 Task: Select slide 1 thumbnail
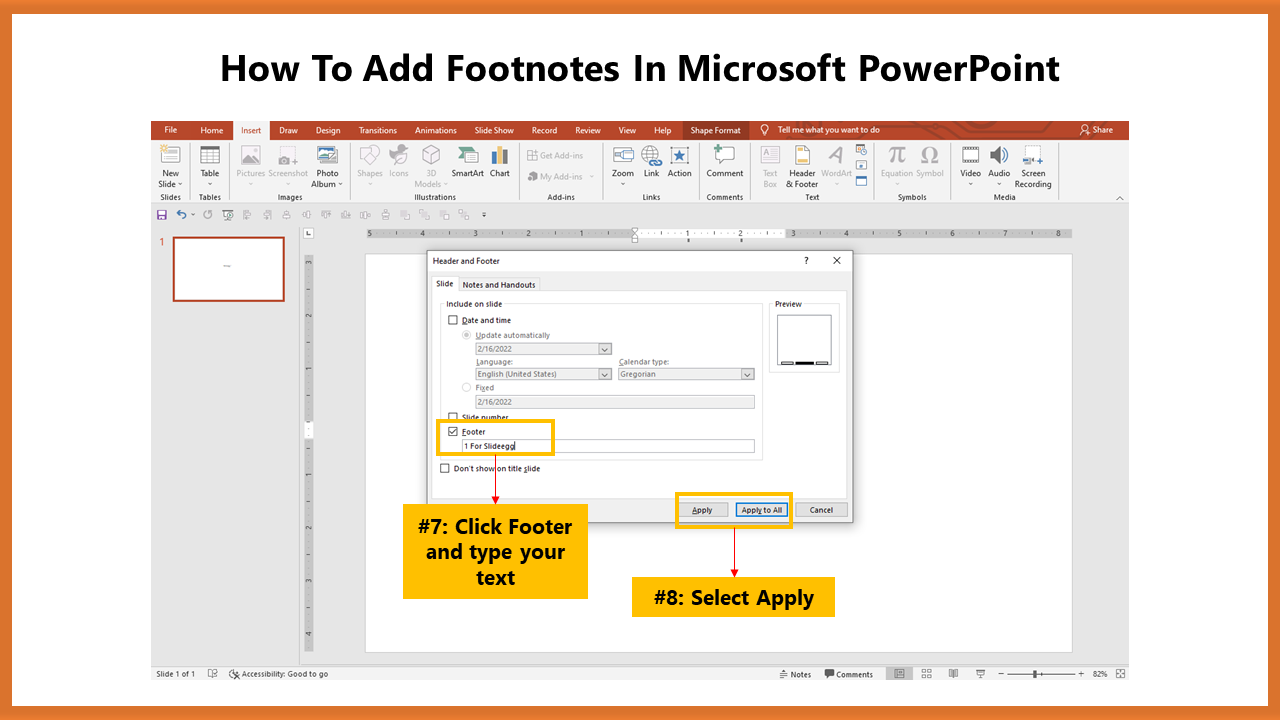228,268
